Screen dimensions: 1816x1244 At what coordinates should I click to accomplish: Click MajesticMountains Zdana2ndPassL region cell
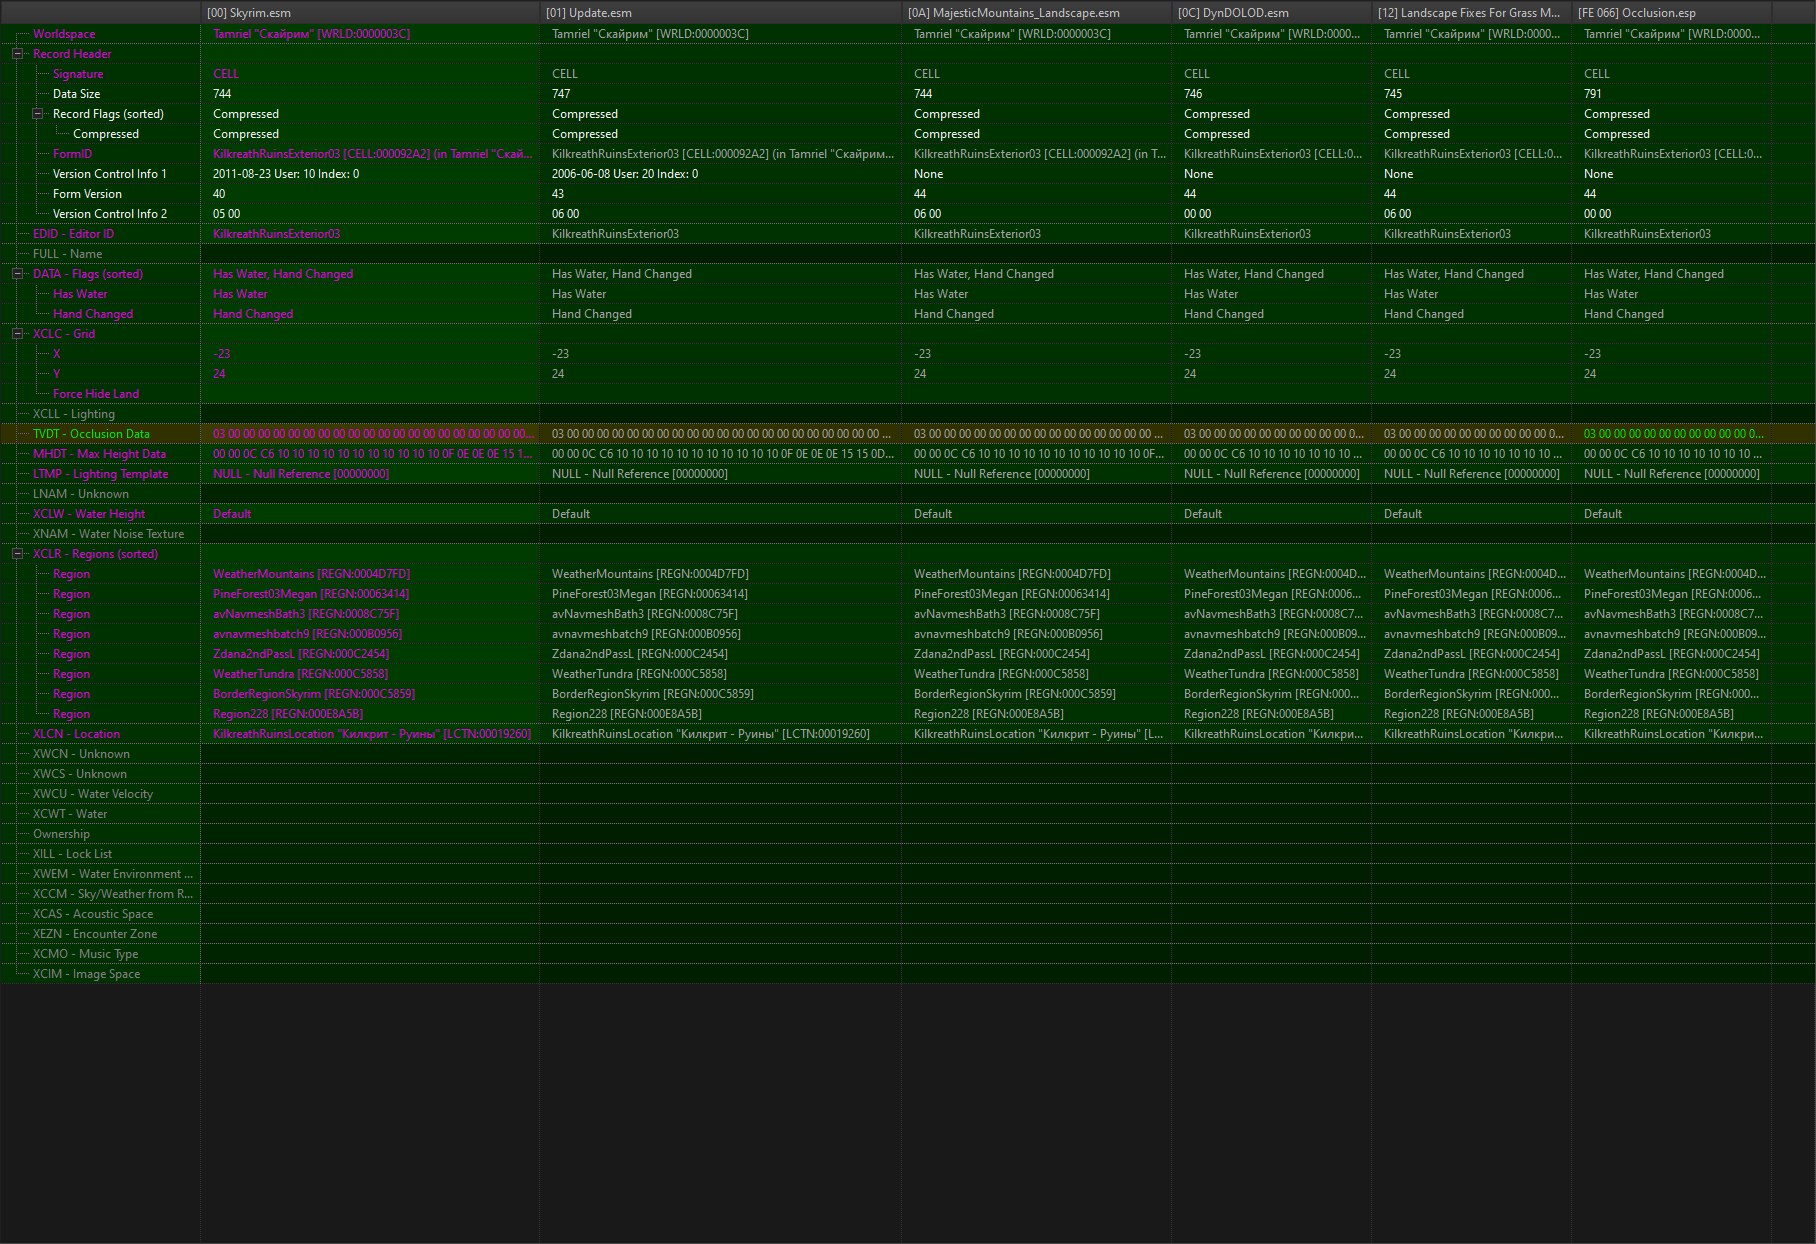click(x=1002, y=654)
